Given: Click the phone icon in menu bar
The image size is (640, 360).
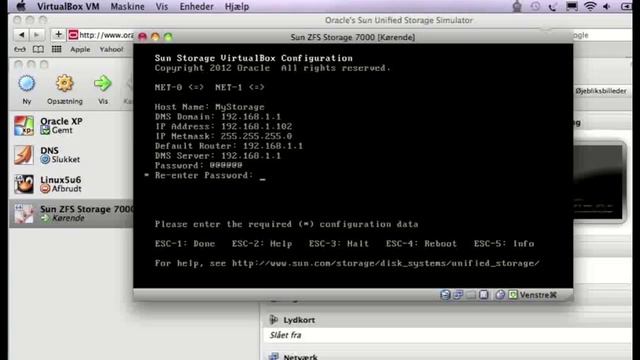Looking at the screenshot, I should 552,6.
